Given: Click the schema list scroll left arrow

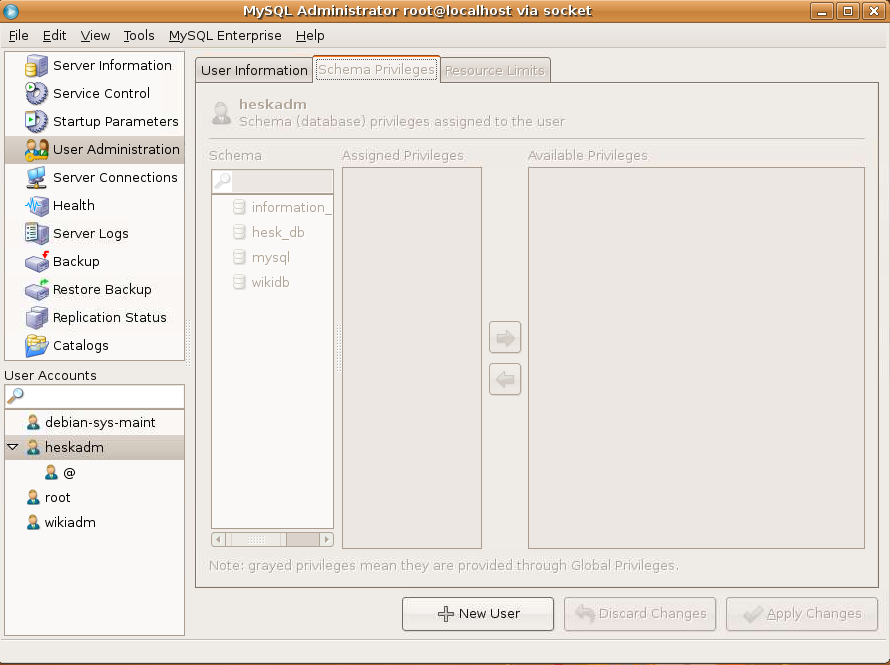Looking at the screenshot, I should (218, 539).
